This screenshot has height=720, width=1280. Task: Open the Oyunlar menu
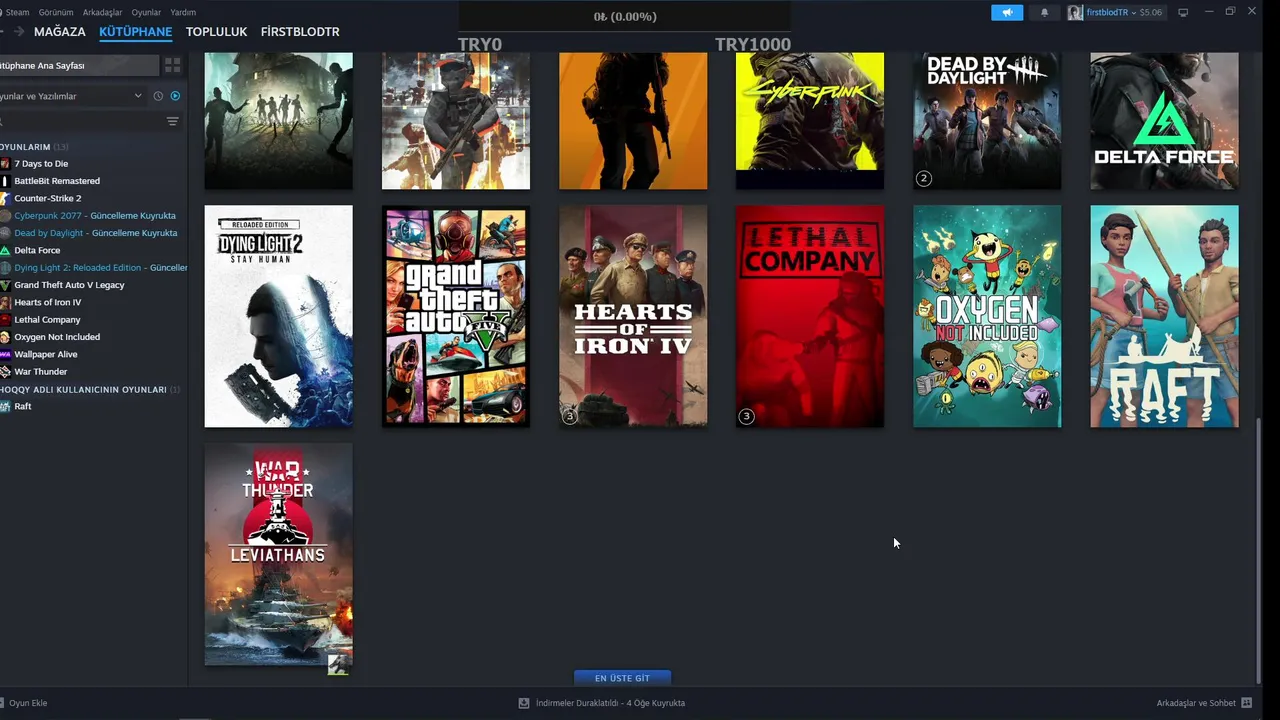click(x=146, y=12)
